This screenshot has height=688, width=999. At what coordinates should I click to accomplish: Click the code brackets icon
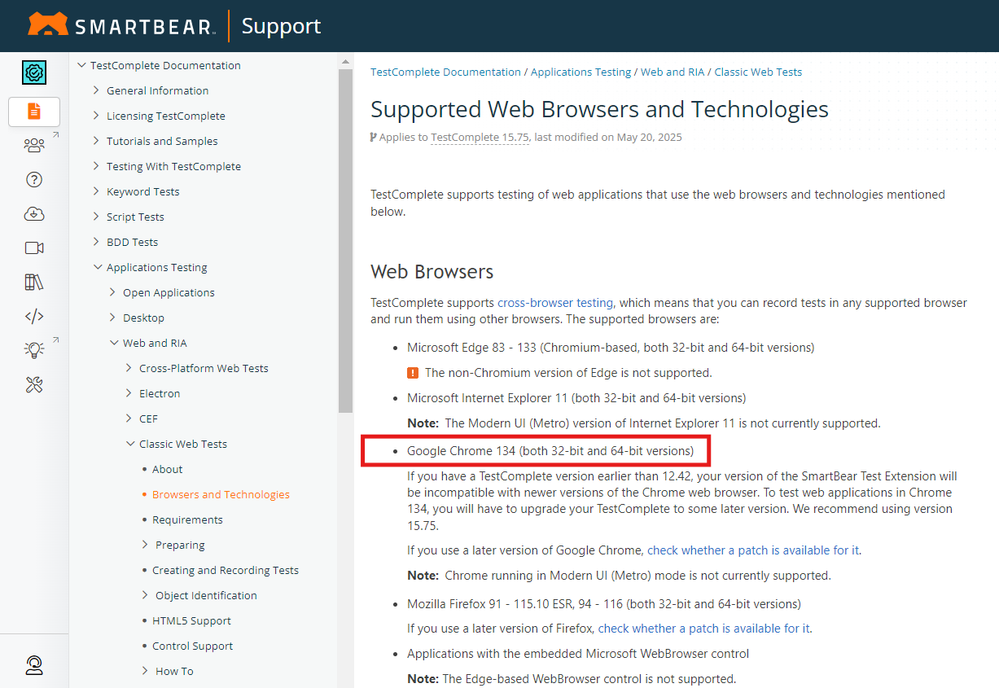coord(34,316)
